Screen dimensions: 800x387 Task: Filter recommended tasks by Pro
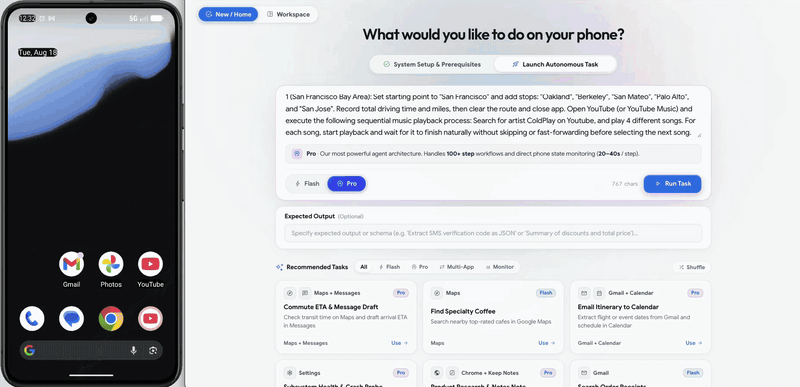pyautogui.click(x=419, y=267)
